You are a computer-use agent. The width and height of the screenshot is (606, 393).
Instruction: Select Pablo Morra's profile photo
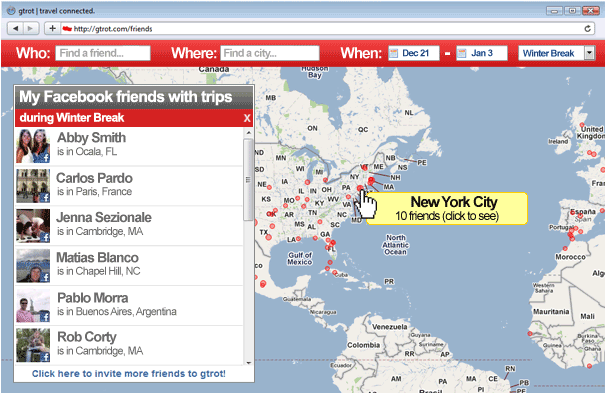point(33,306)
